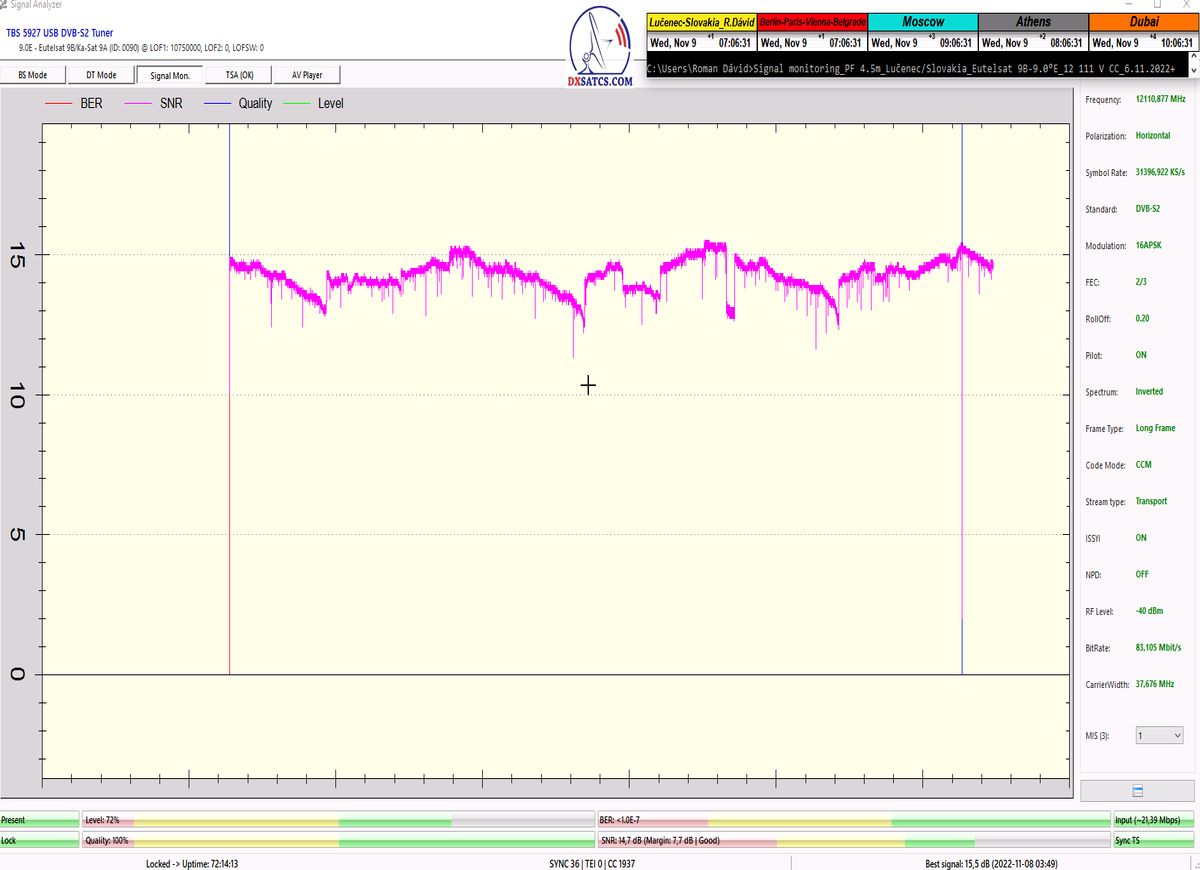Viewport: 1200px width, 870px height.
Task: Click the TSA (OK) button
Action: (239, 75)
